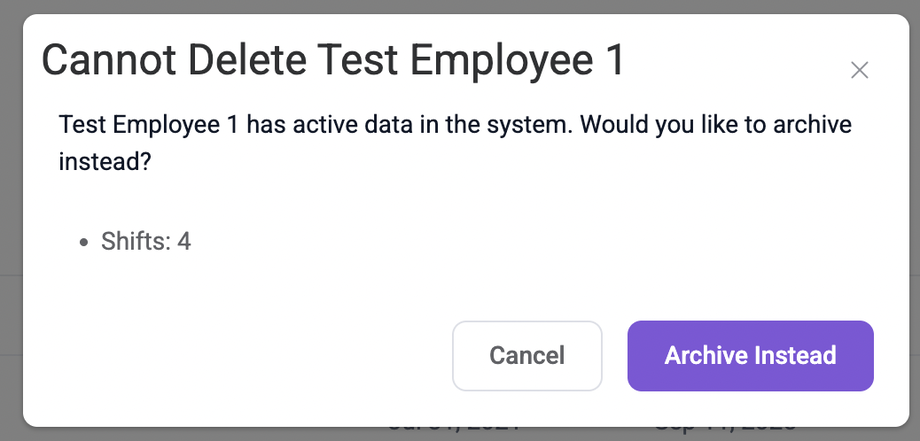Click the 'Shifts: 4' list item
The height and width of the screenshot is (441, 920).
pos(146,241)
